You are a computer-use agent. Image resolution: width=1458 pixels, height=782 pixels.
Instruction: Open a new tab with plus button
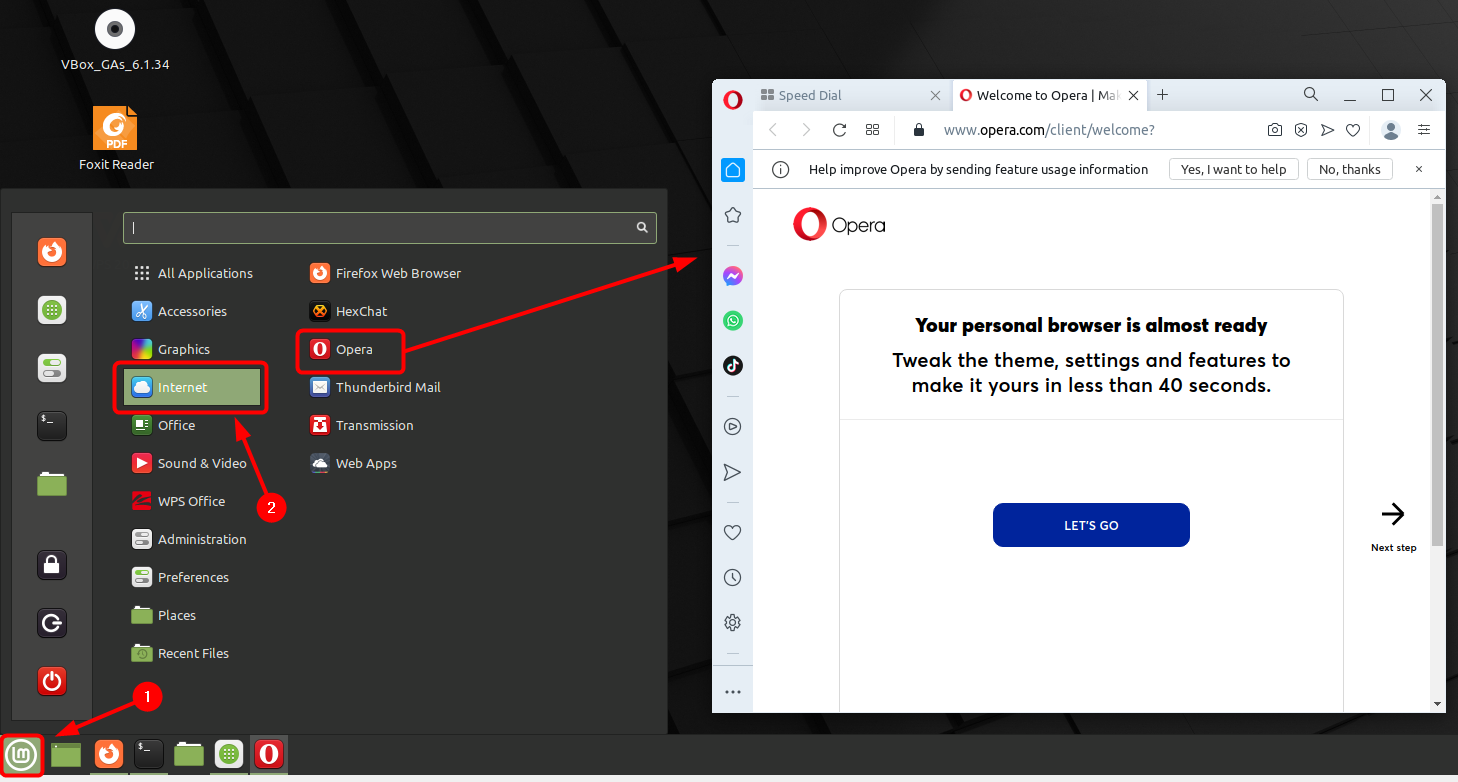pos(1162,95)
